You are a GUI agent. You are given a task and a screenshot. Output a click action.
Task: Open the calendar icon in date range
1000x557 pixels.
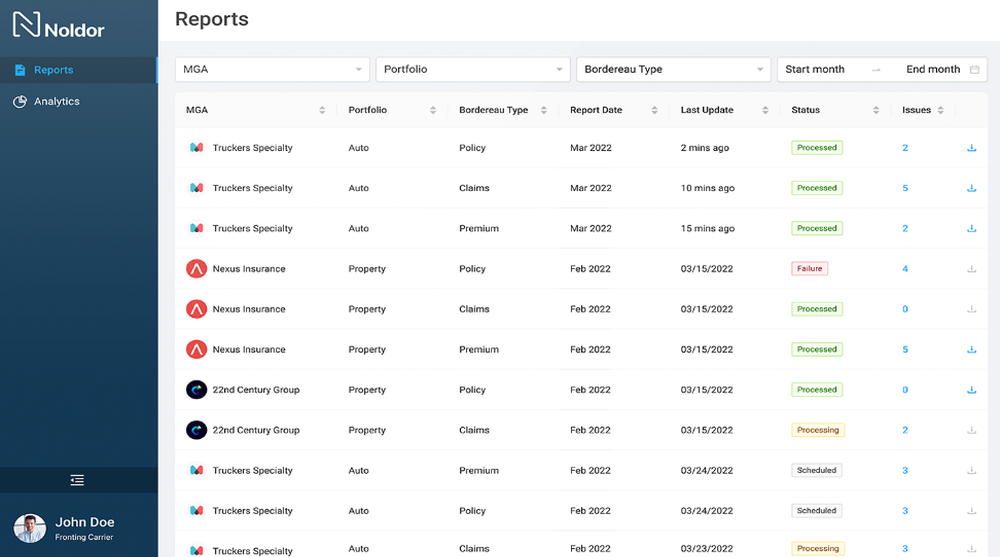click(974, 70)
